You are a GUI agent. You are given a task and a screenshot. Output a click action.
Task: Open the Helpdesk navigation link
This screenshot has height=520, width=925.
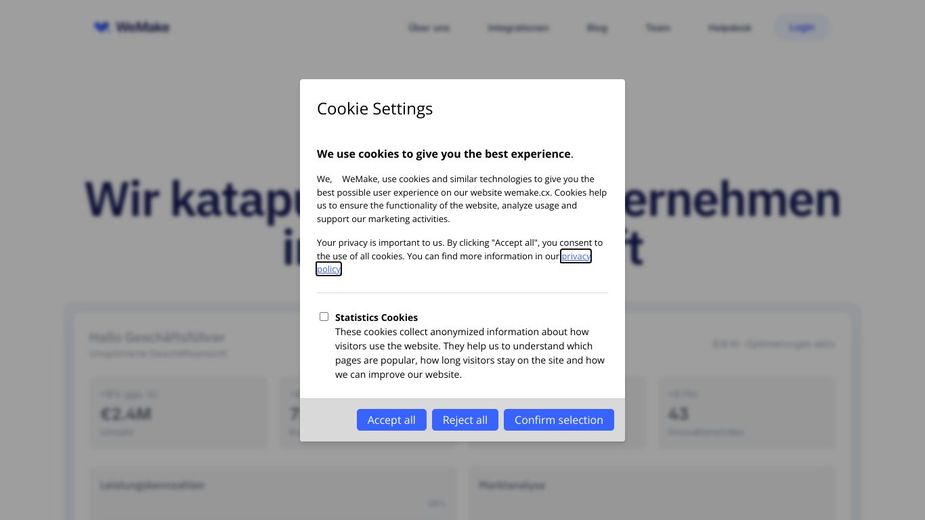[729, 28]
